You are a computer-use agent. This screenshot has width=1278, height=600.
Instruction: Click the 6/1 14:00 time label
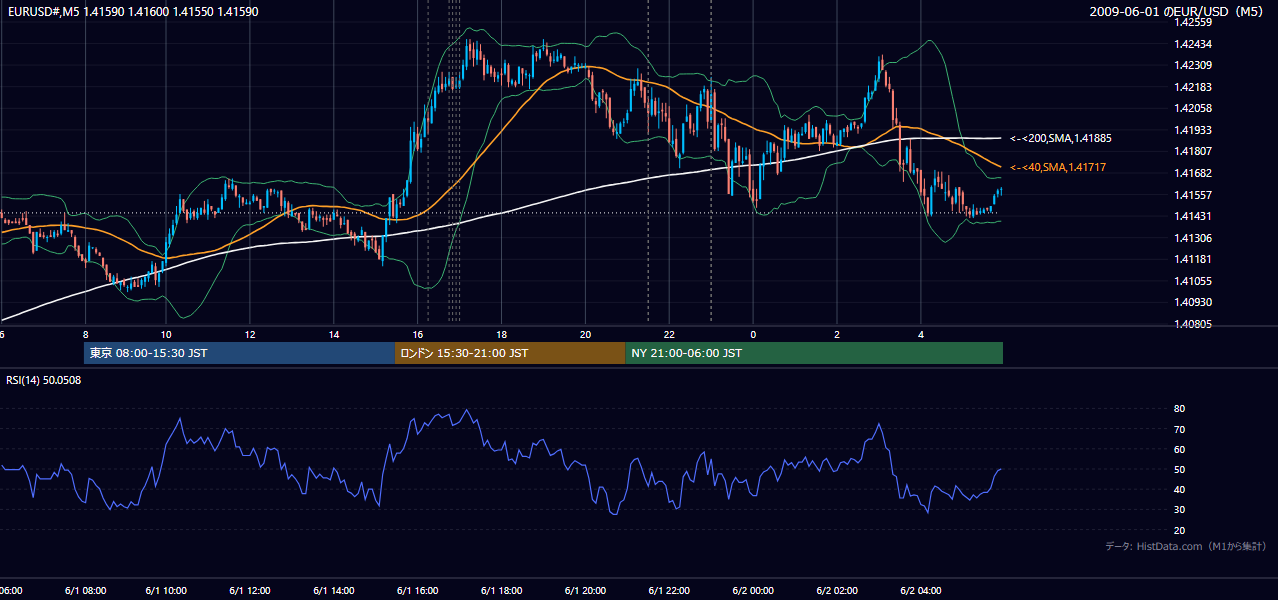(334, 591)
